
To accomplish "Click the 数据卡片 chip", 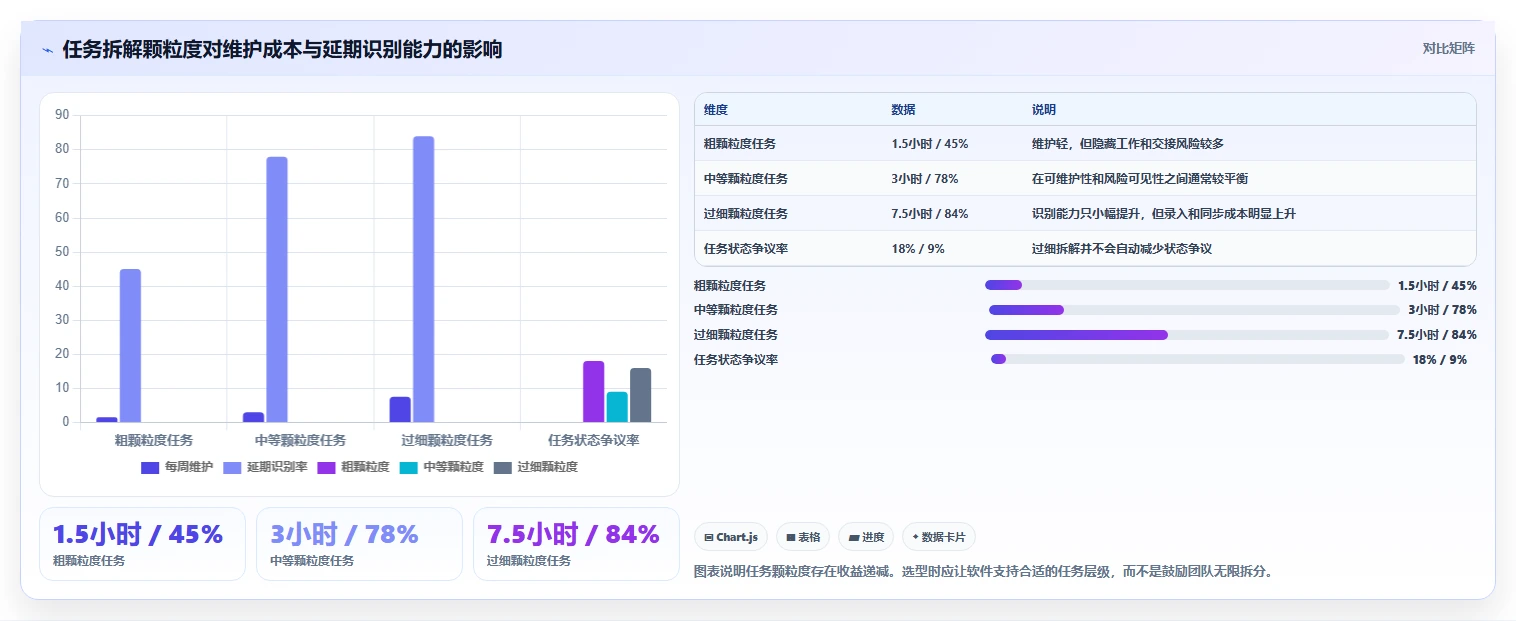I will 939,537.
